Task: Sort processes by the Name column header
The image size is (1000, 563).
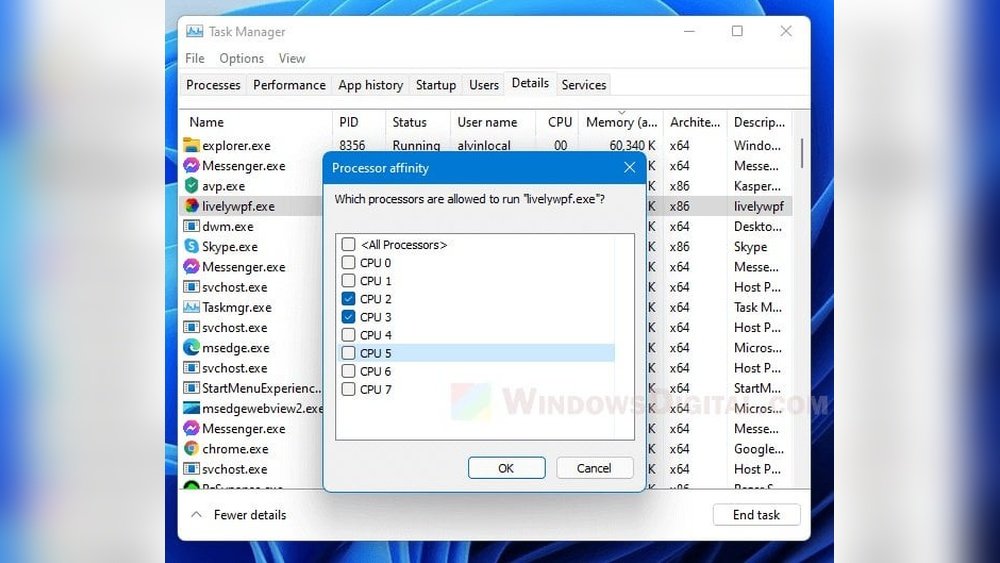Action: (x=207, y=122)
